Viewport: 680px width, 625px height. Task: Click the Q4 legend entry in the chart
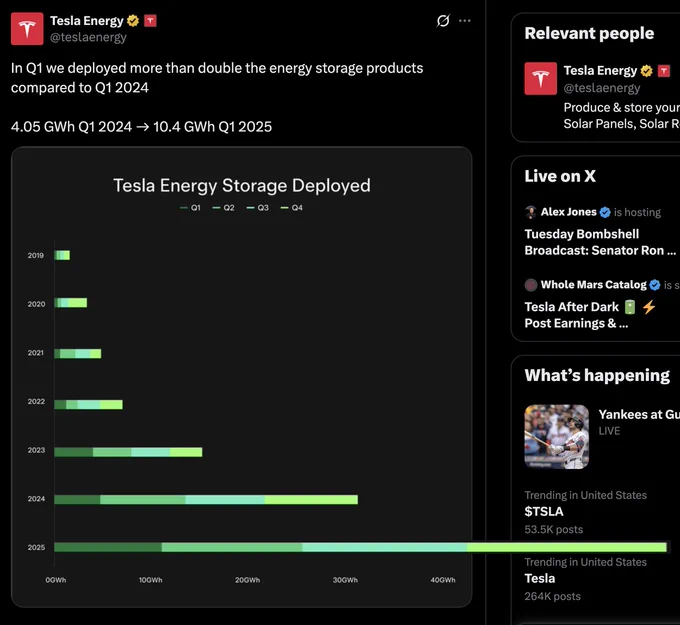click(291, 208)
